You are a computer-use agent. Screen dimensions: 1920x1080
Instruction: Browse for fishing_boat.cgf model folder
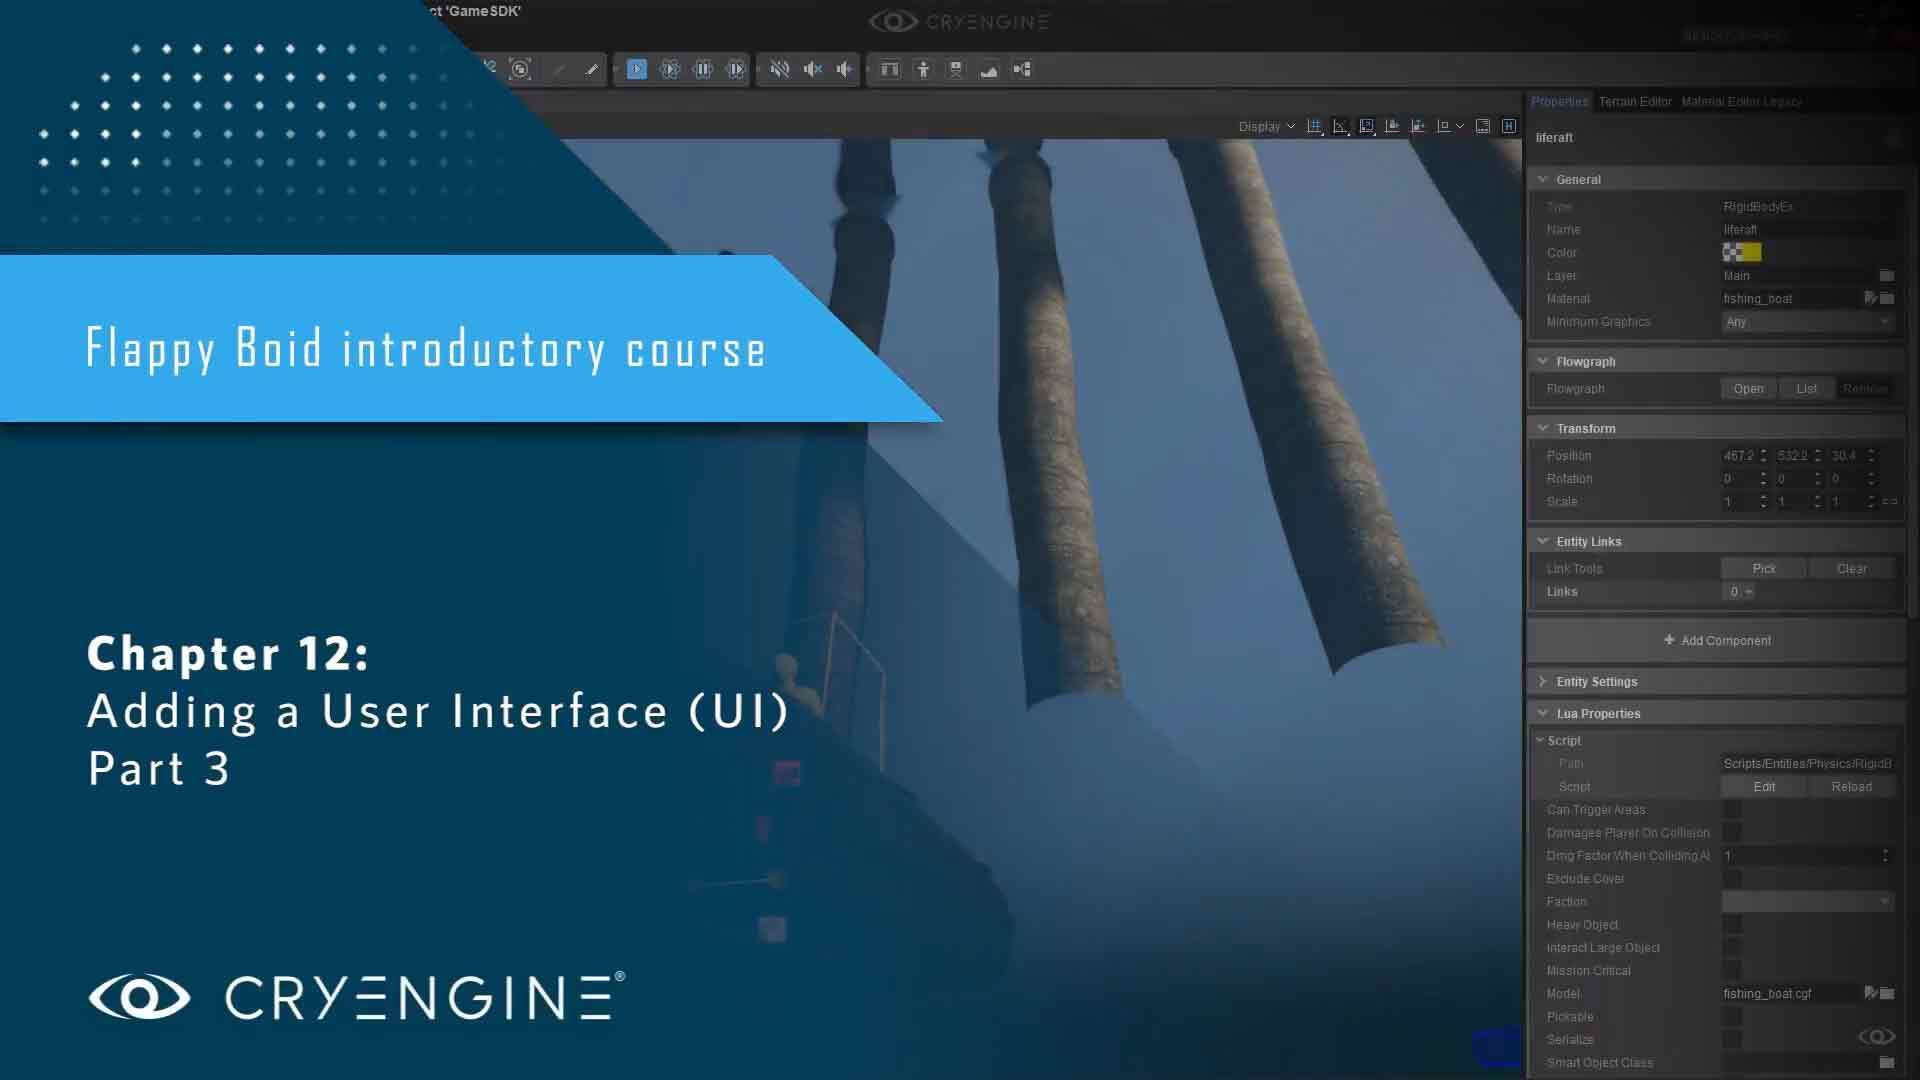(x=1887, y=993)
